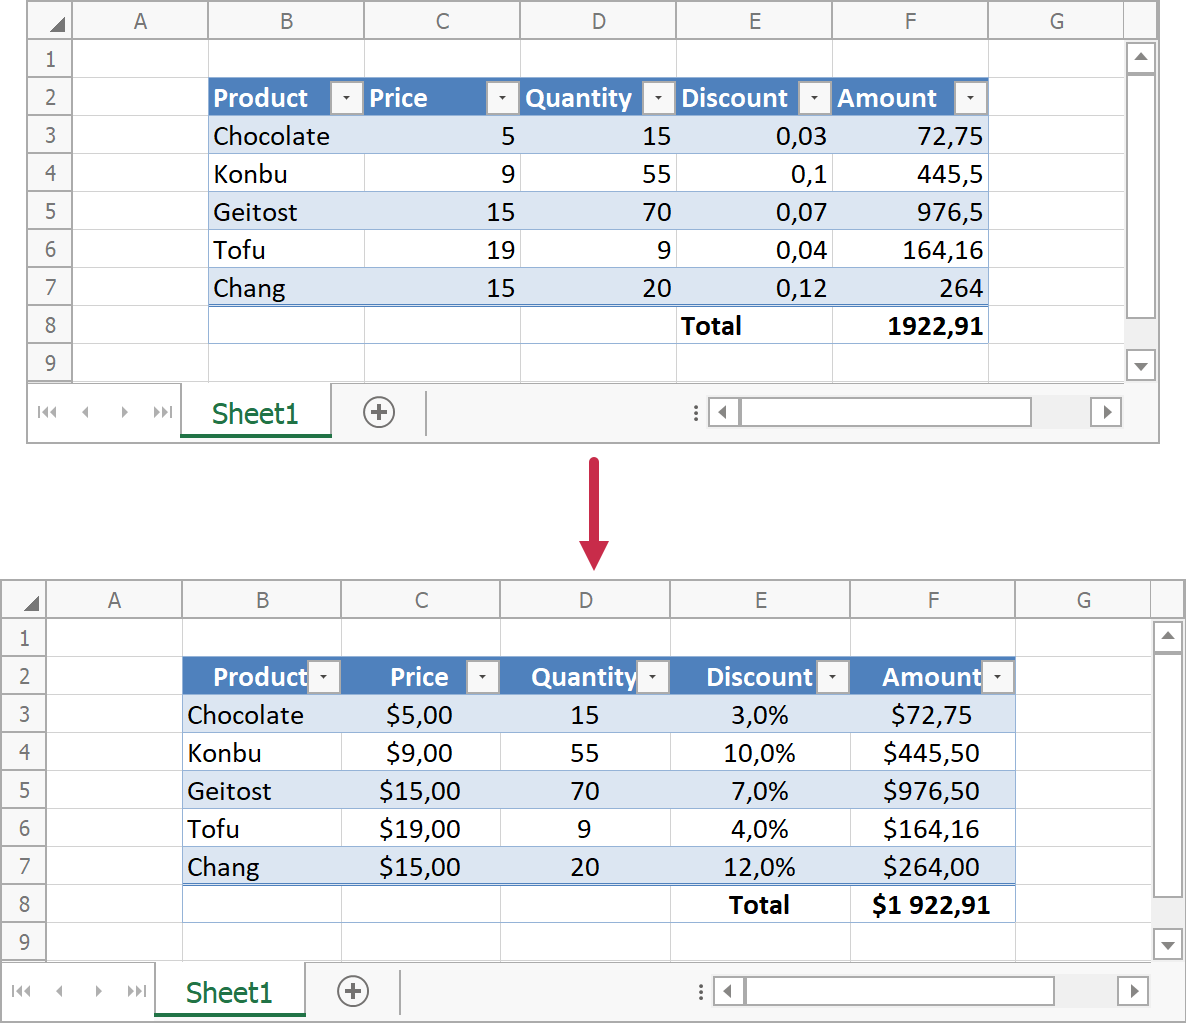Click the select-all corner triangle in the upper spreadsheet

(56, 23)
